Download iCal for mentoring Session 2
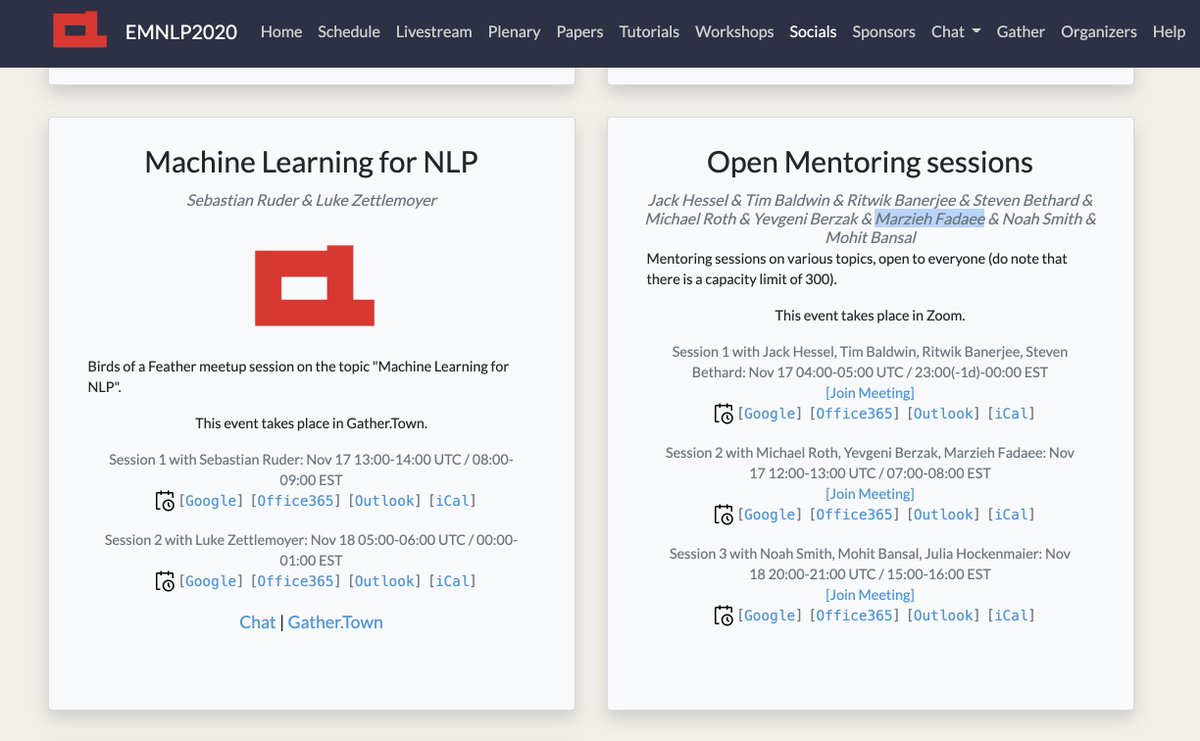1200x741 pixels. coord(1012,514)
